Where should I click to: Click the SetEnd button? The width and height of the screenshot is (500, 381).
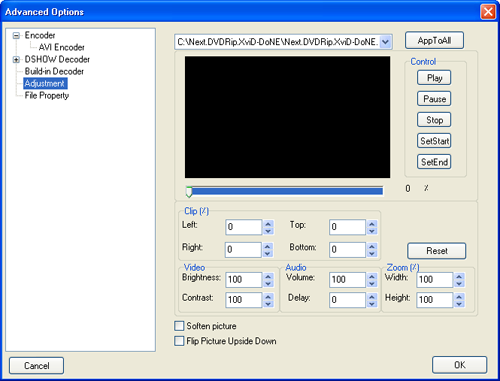(434, 162)
